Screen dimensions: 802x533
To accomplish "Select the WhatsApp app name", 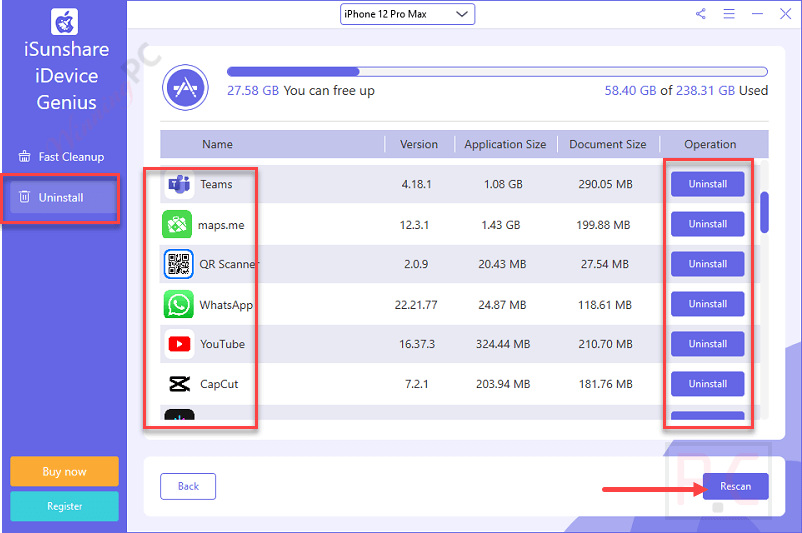I will pyautogui.click(x=226, y=305).
